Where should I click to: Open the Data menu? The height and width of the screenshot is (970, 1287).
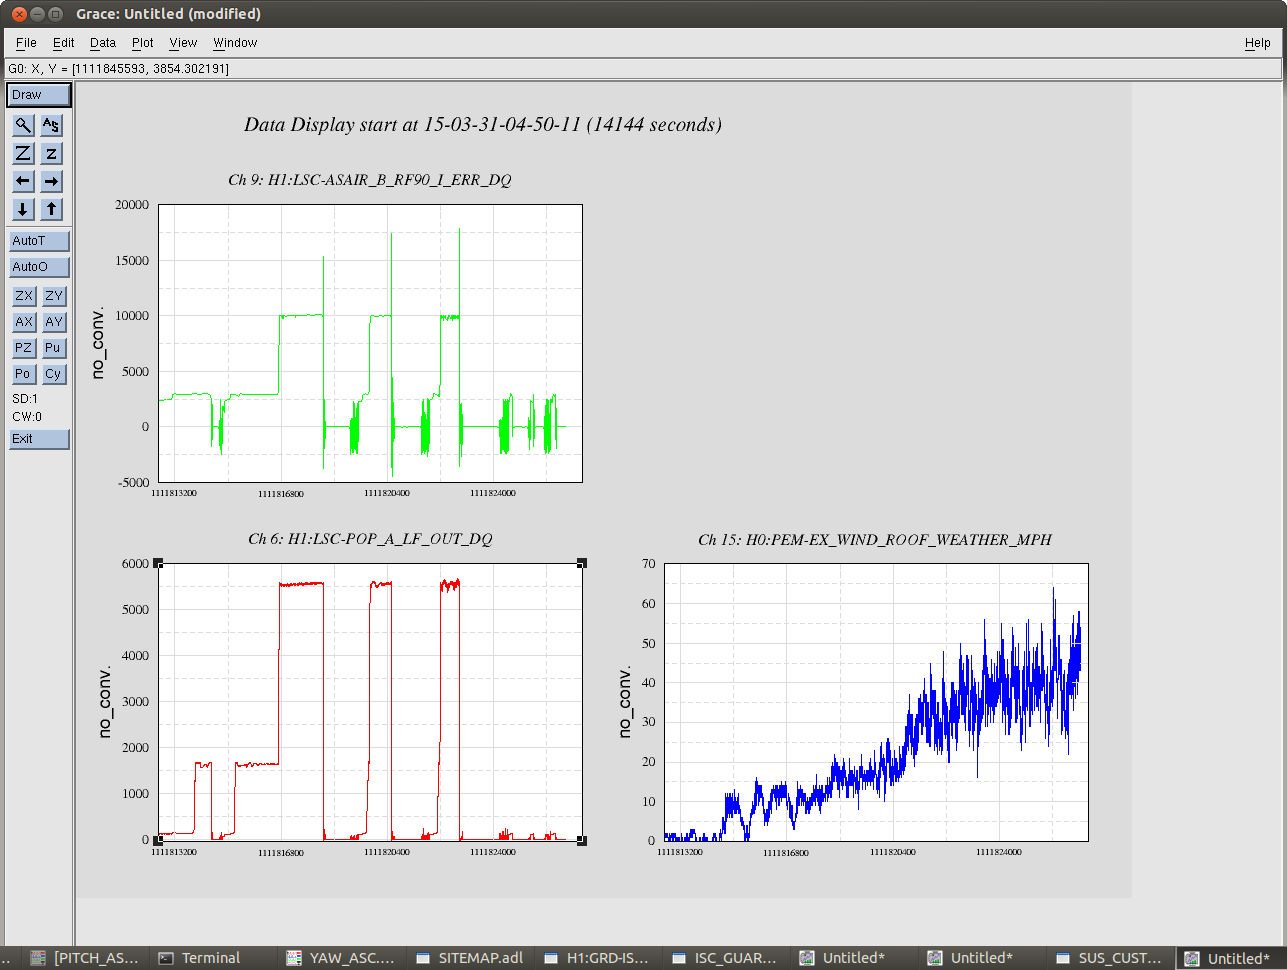coord(103,43)
